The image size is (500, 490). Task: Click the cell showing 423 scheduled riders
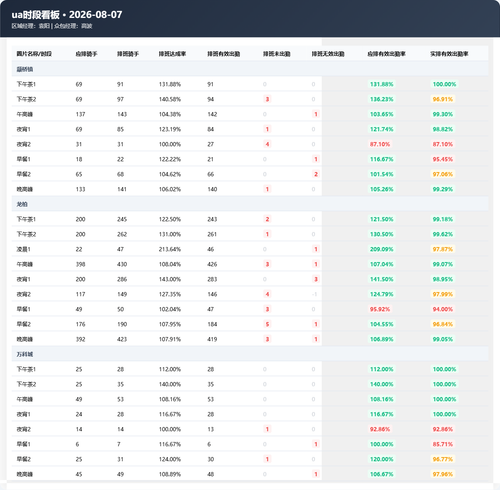pos(122,339)
